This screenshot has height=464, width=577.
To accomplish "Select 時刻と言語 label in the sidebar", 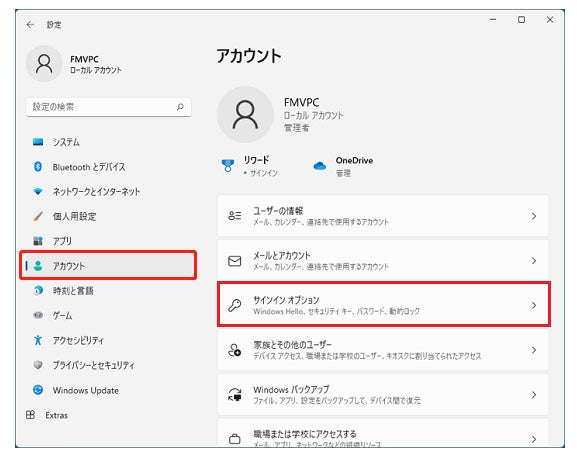I will (x=73, y=291).
